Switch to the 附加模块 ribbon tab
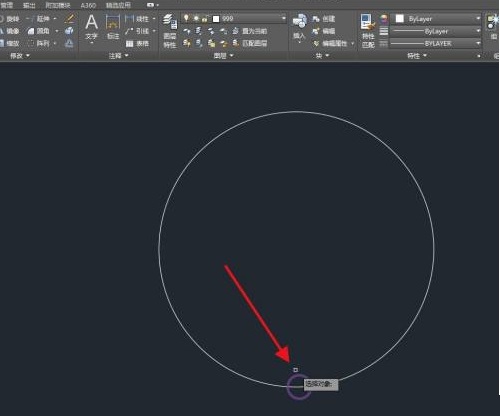 click(x=58, y=5)
